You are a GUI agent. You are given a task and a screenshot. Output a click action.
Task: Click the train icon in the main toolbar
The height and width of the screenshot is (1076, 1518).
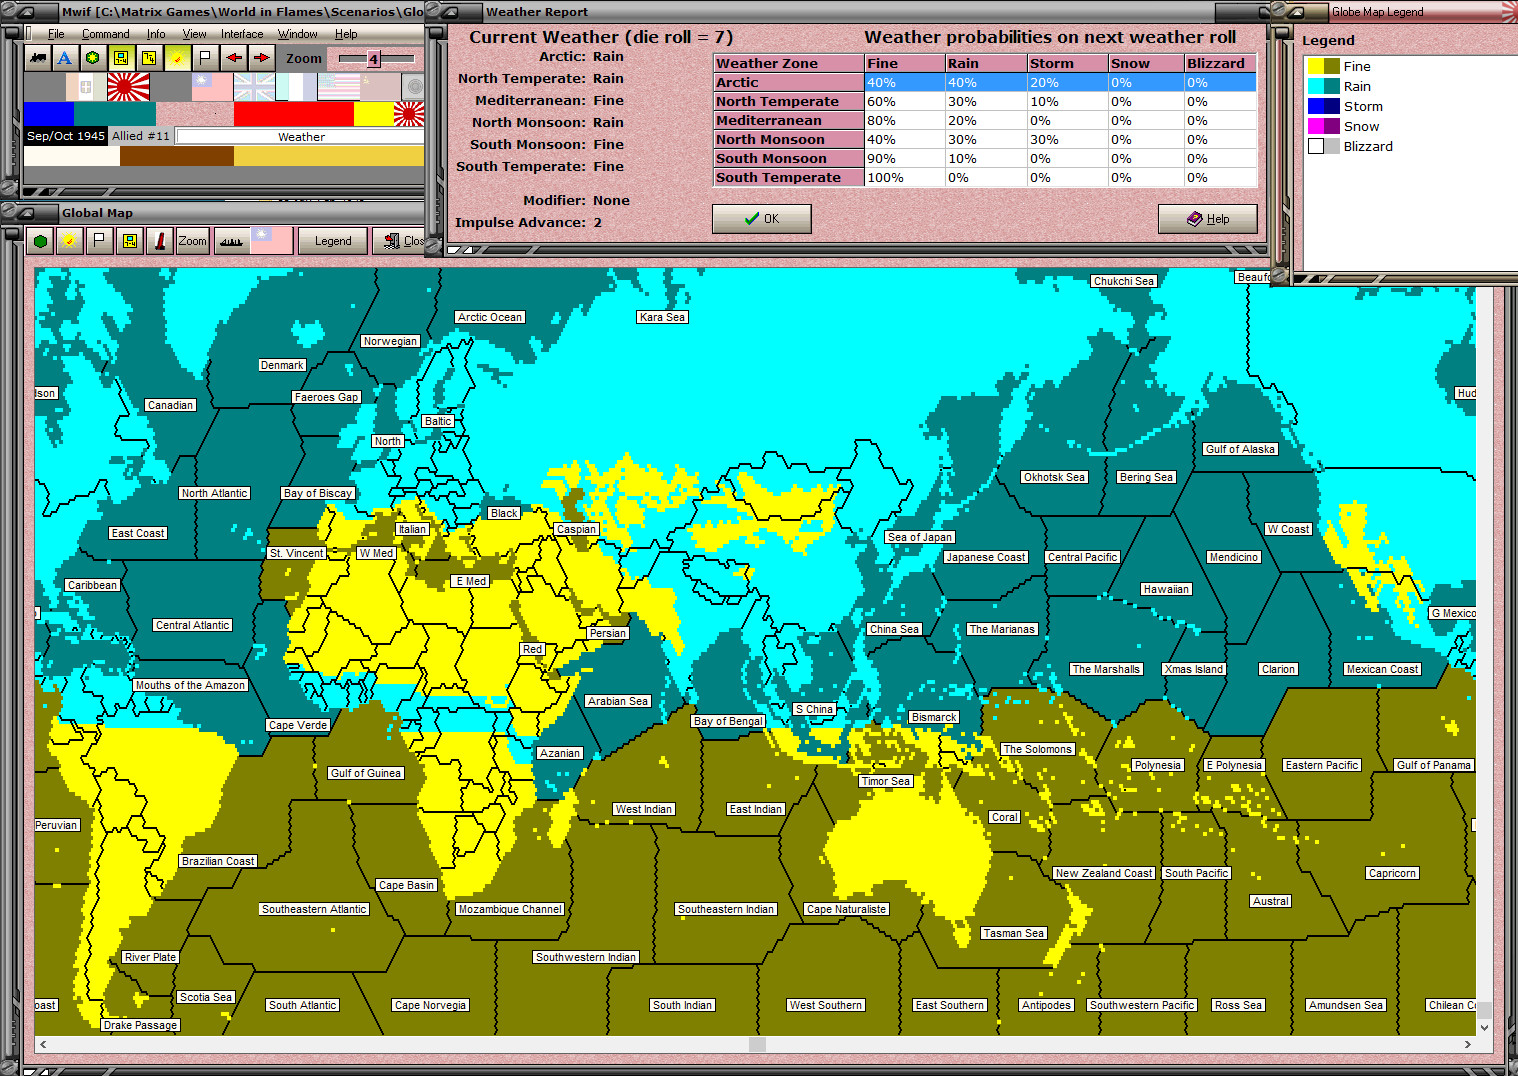tap(38, 58)
